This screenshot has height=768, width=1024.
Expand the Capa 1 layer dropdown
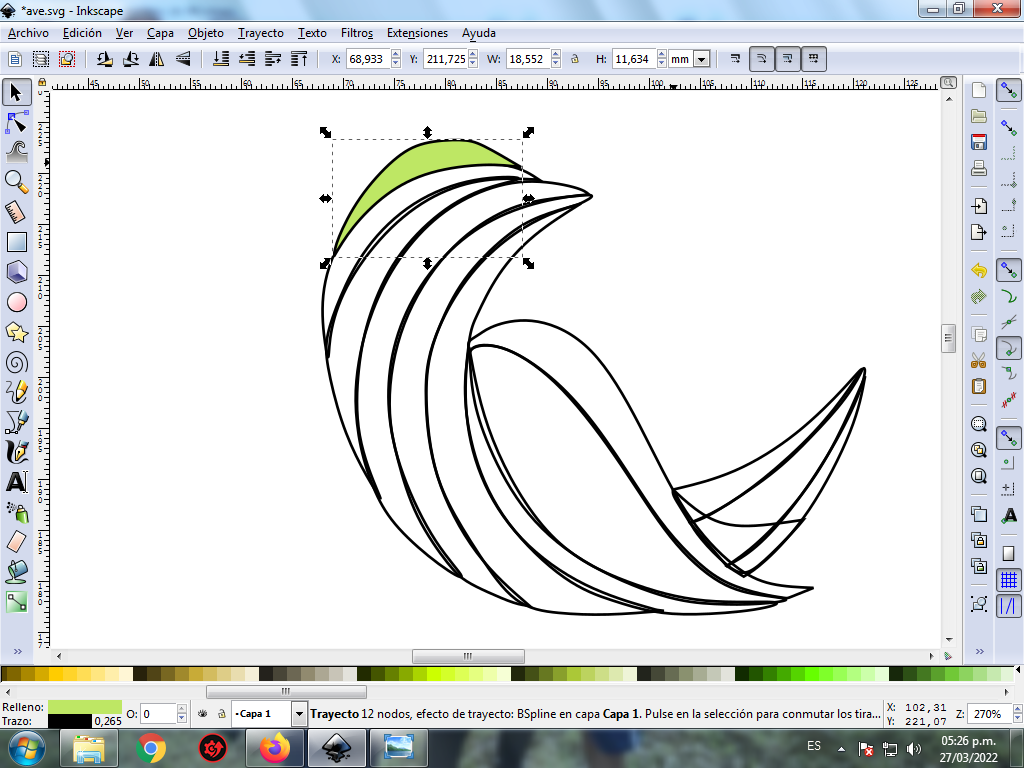[x=299, y=714]
